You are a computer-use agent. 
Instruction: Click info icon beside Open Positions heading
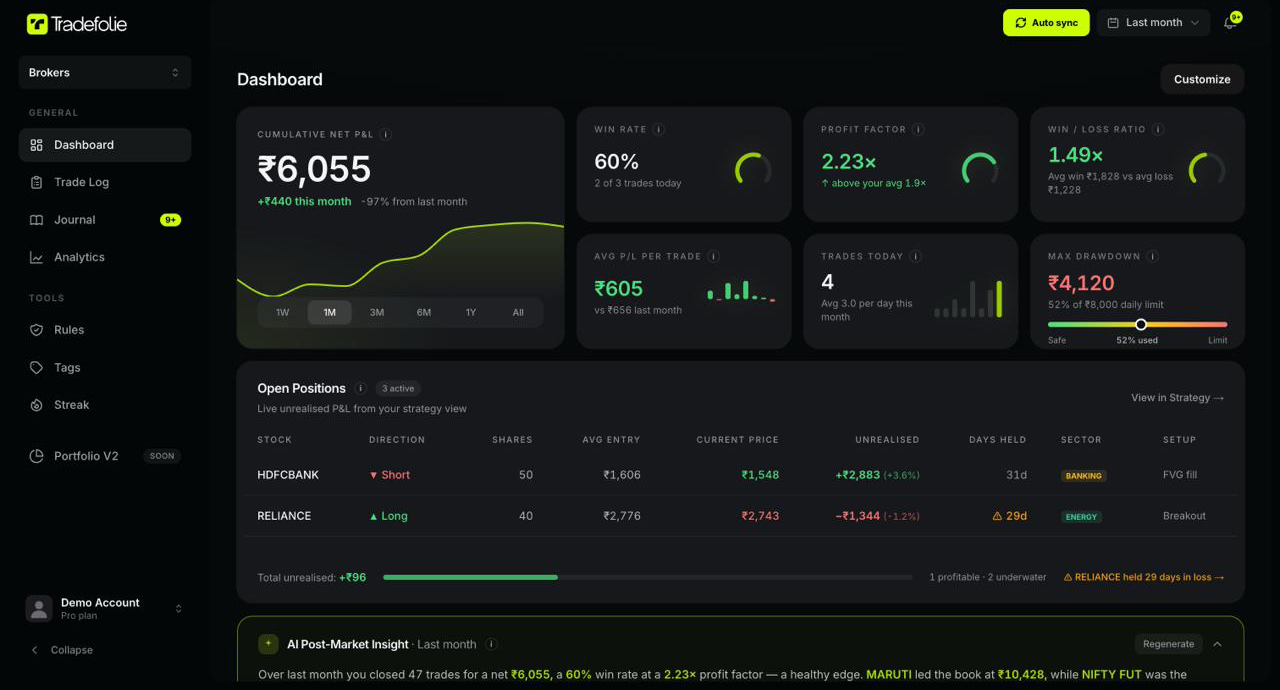pyautogui.click(x=361, y=388)
